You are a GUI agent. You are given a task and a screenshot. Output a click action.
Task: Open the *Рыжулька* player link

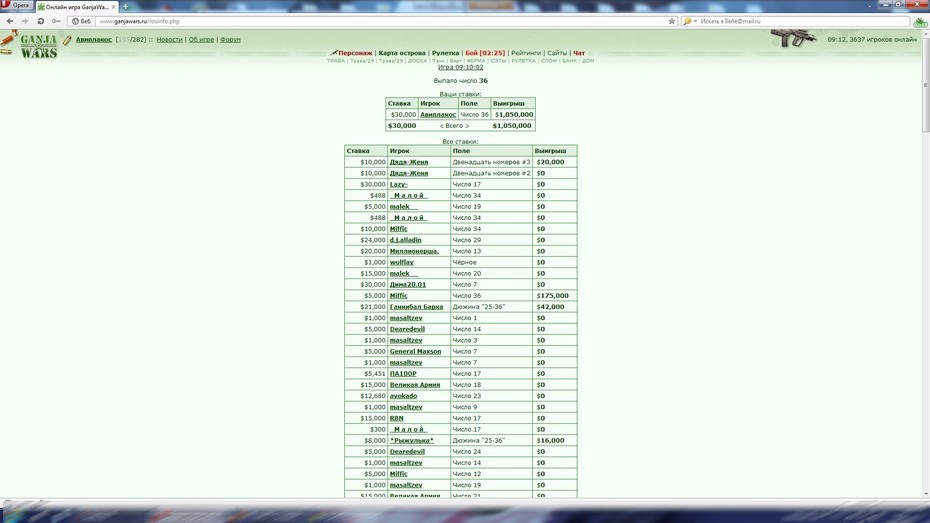412,441
